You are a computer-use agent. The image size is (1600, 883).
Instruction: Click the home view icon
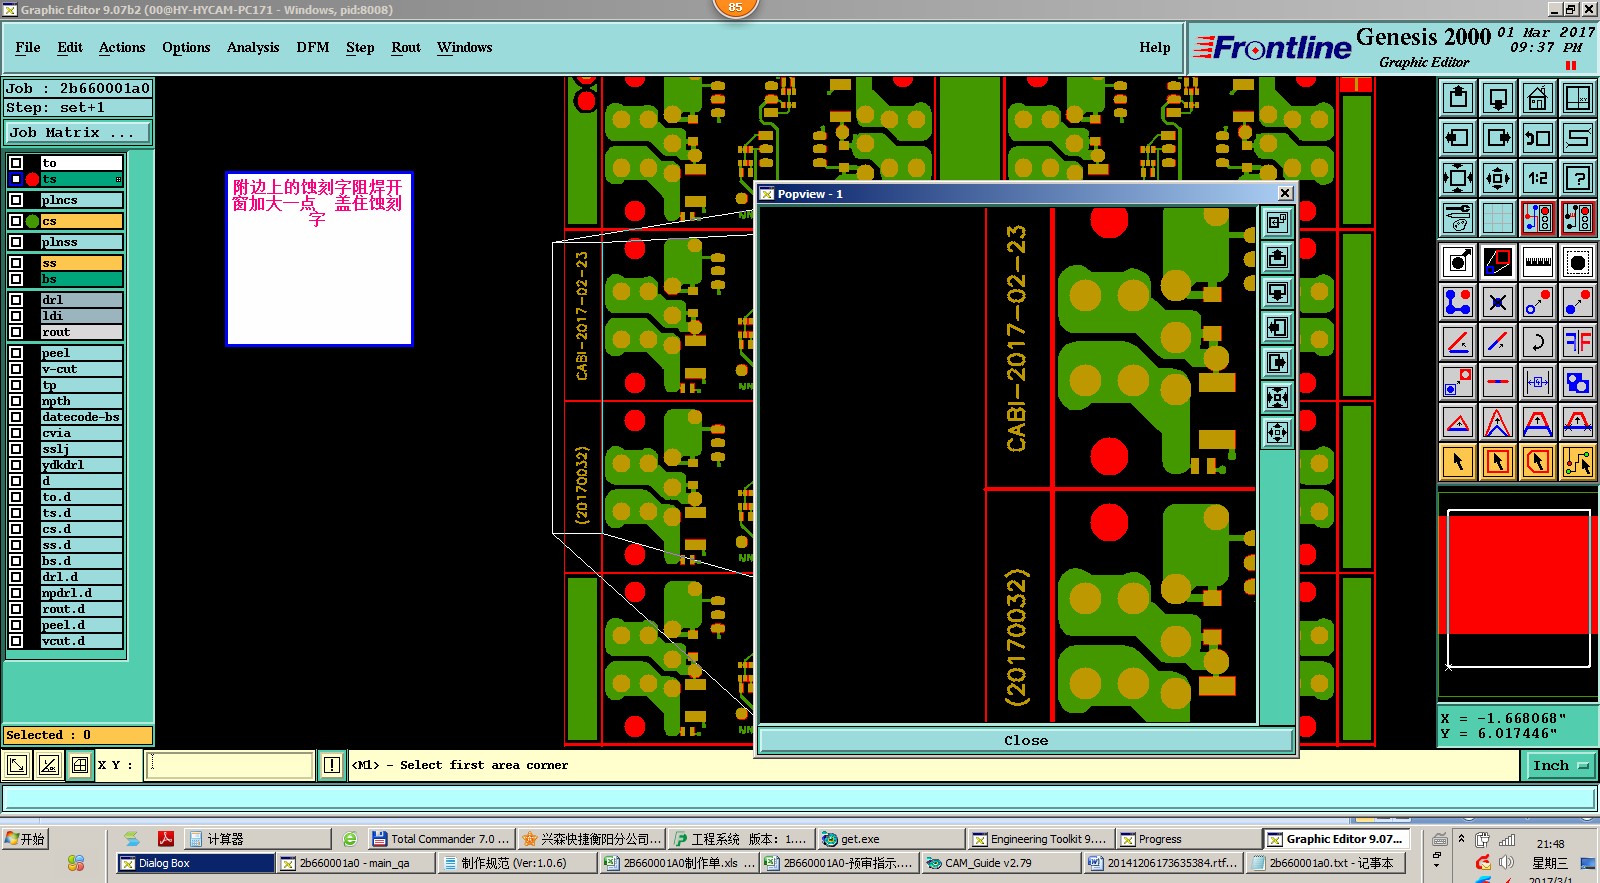pos(1538,98)
